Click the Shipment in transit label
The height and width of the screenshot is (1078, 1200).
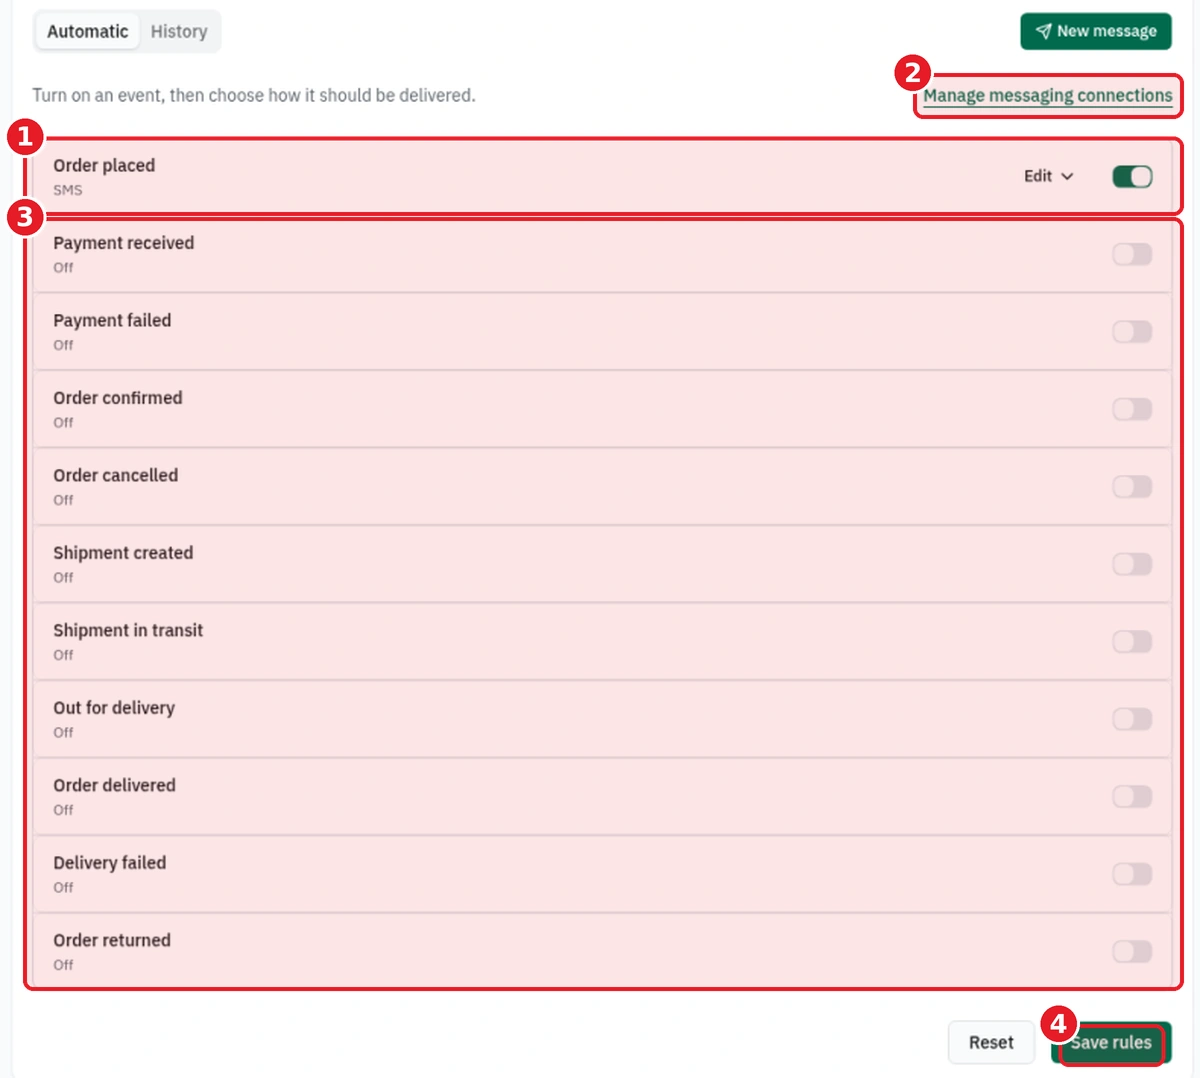coord(128,630)
